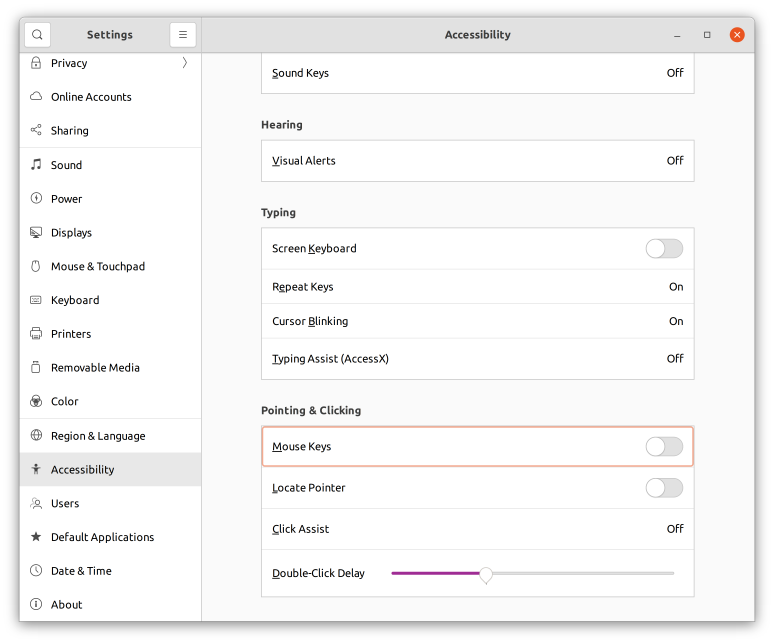Screen dimensions: 774x643
Task: Open the Users panel label
Action: 65,503
